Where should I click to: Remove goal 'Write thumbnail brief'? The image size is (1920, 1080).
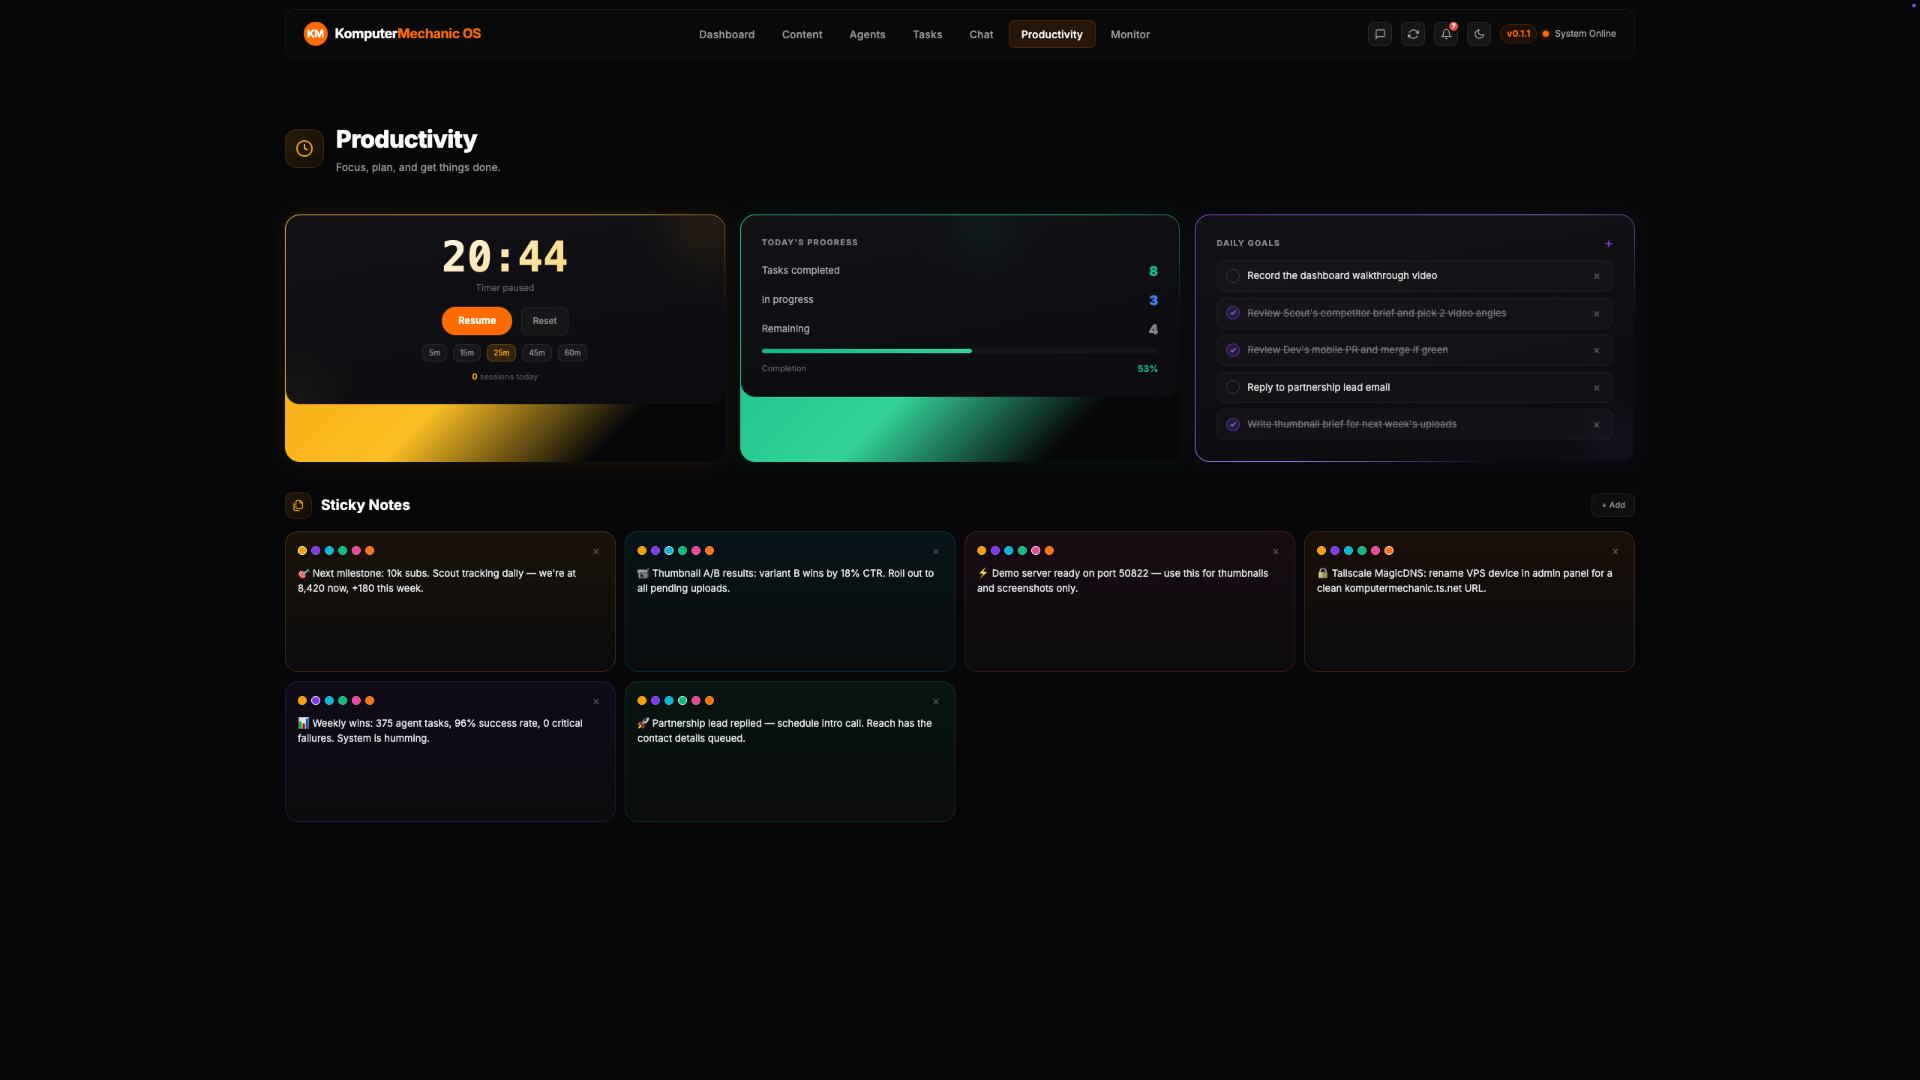coord(1596,425)
